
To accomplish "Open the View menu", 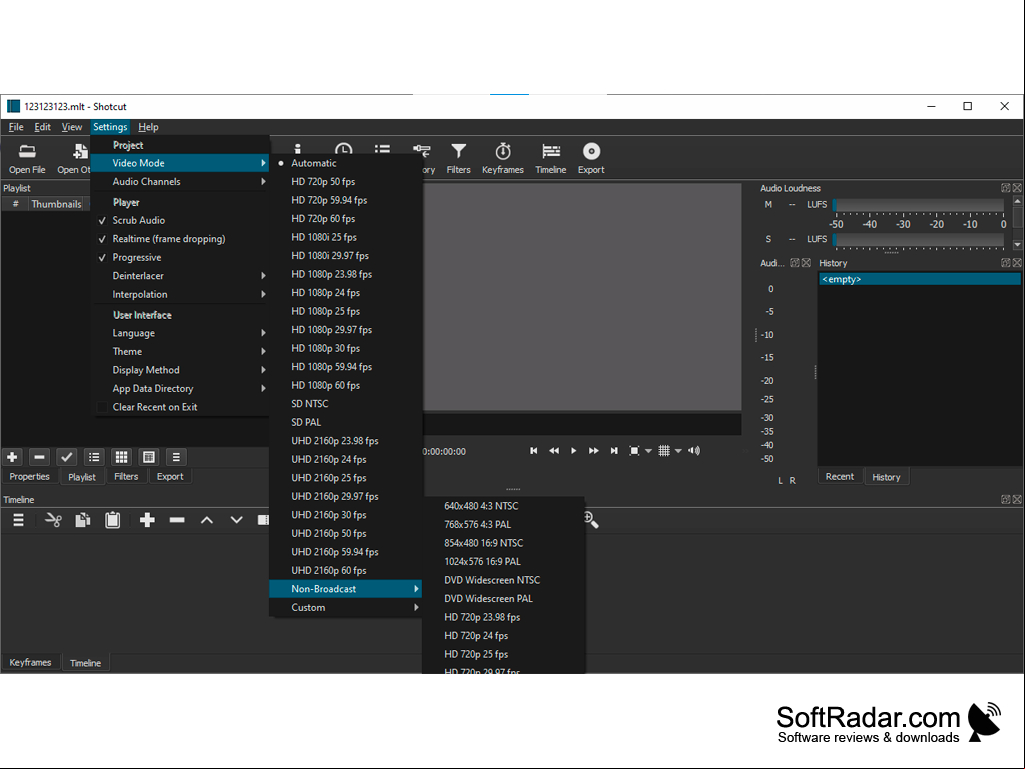I will tap(71, 127).
